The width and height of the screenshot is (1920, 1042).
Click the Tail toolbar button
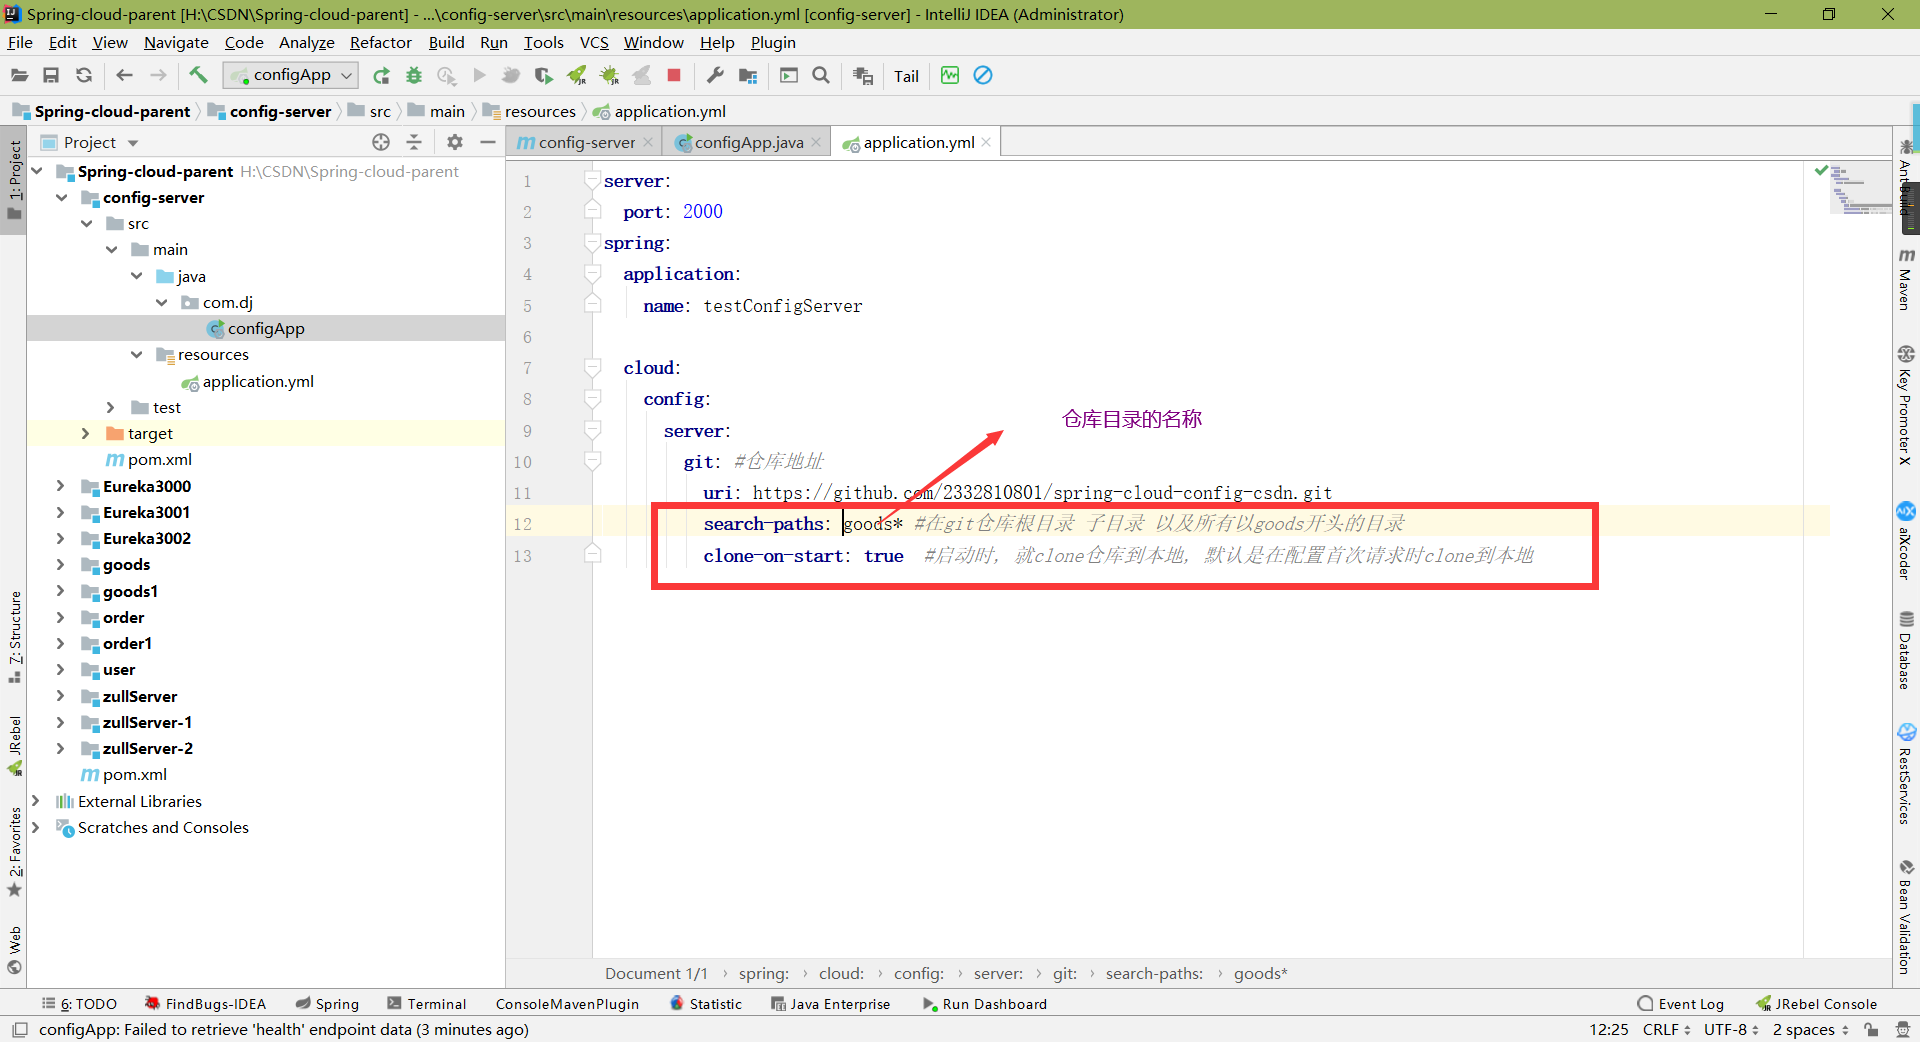pos(906,76)
